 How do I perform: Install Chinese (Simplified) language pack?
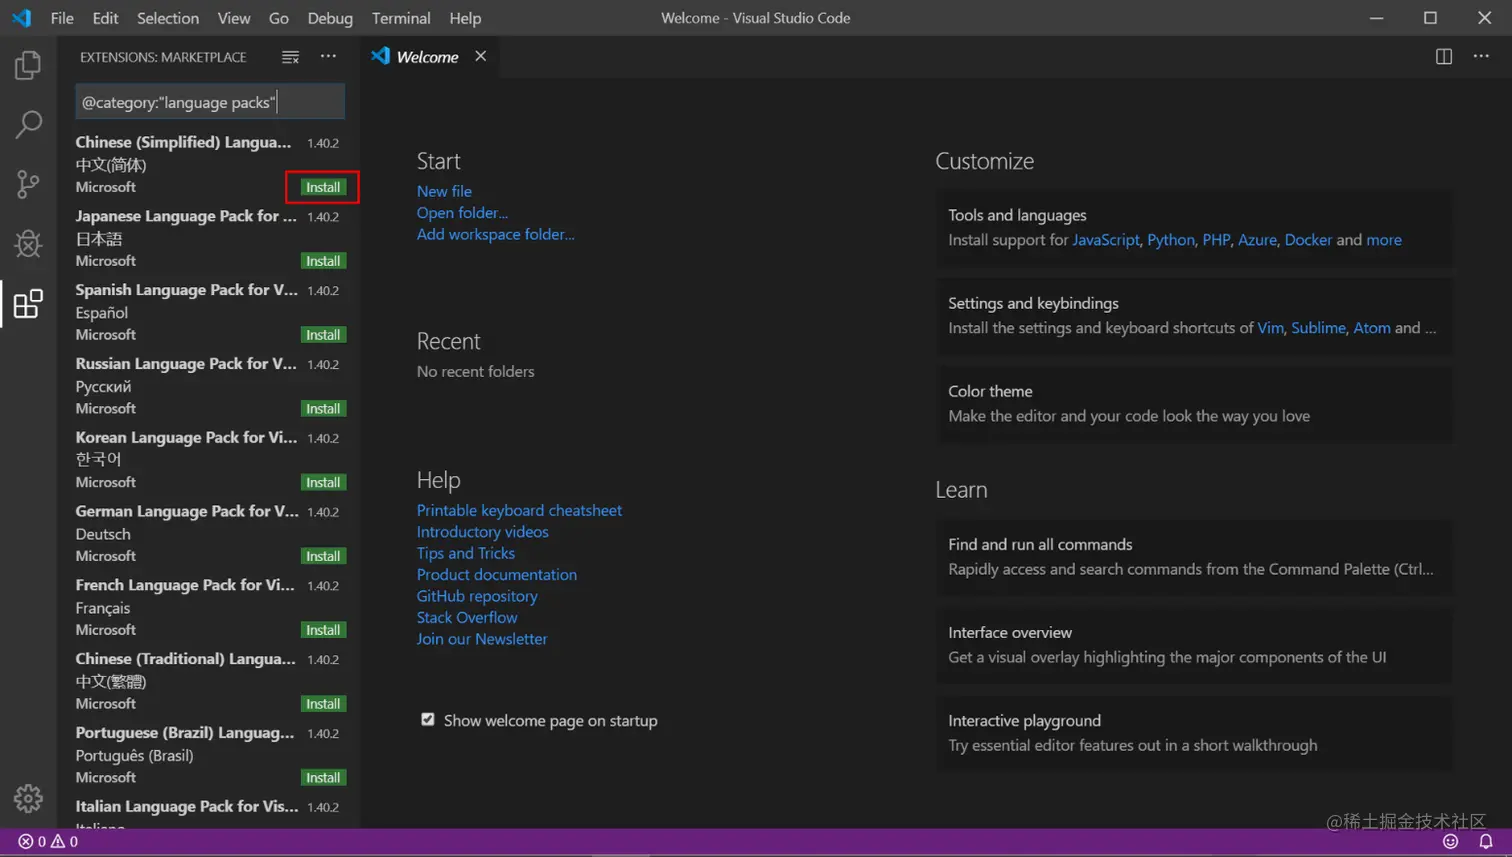pyautogui.click(x=323, y=187)
